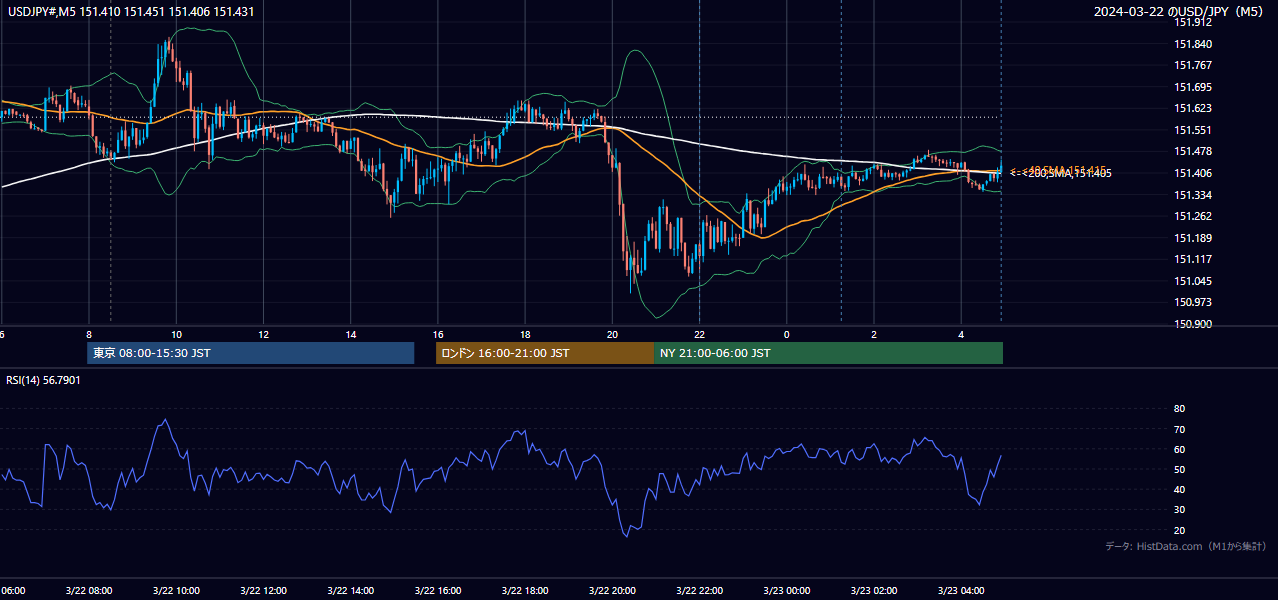Click RSI scale value 40
The image size is (1278, 600).
click(x=1179, y=489)
